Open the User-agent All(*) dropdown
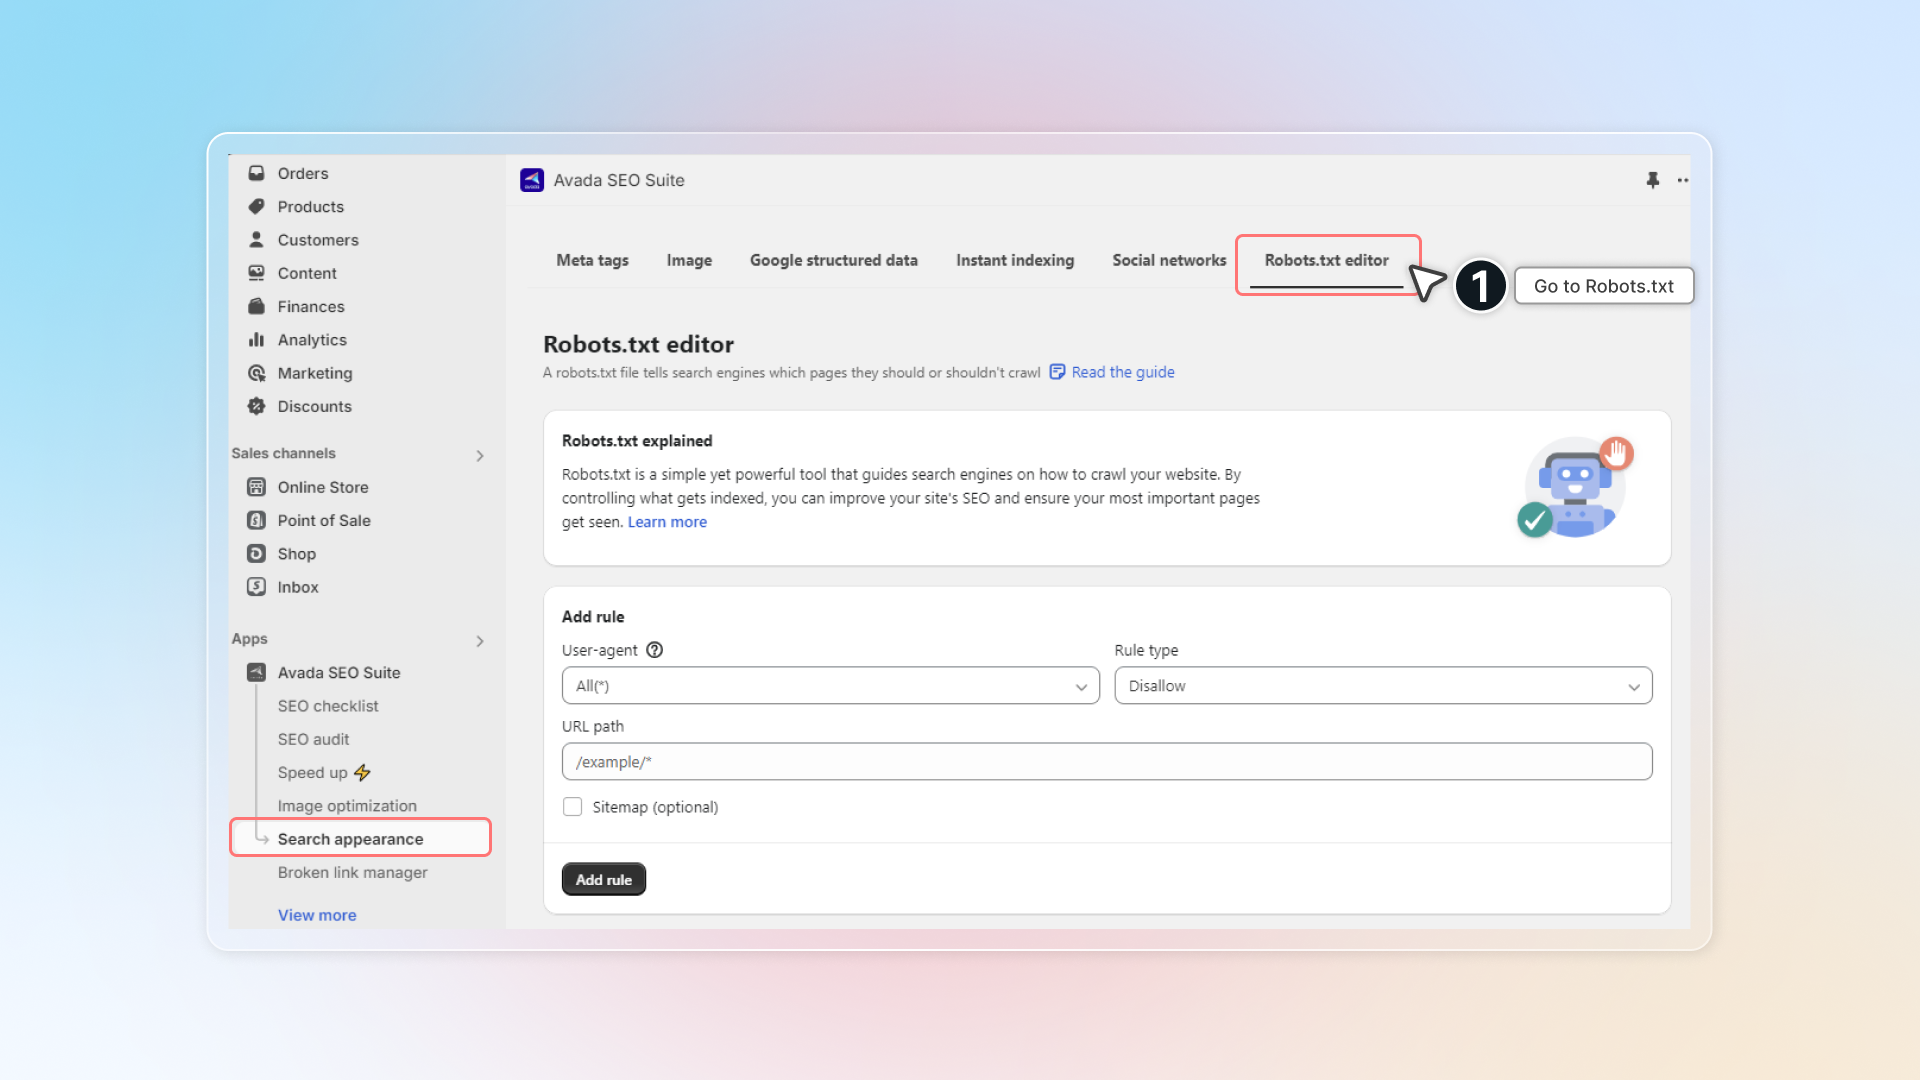The width and height of the screenshot is (1920, 1080). click(830, 686)
